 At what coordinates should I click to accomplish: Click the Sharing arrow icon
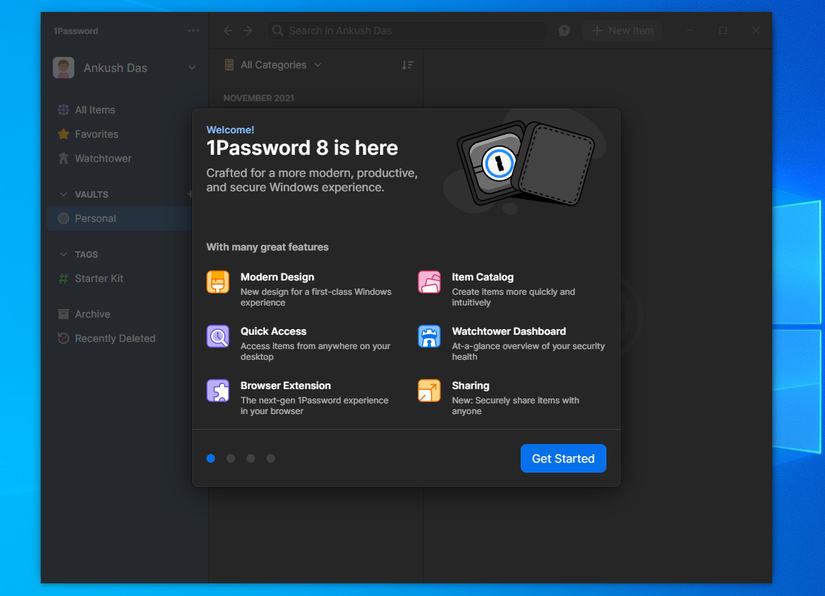pyautogui.click(x=429, y=390)
